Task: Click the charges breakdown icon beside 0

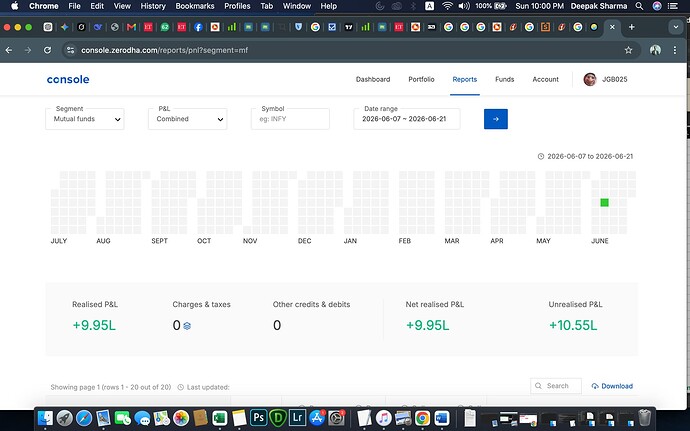Action: [187, 326]
